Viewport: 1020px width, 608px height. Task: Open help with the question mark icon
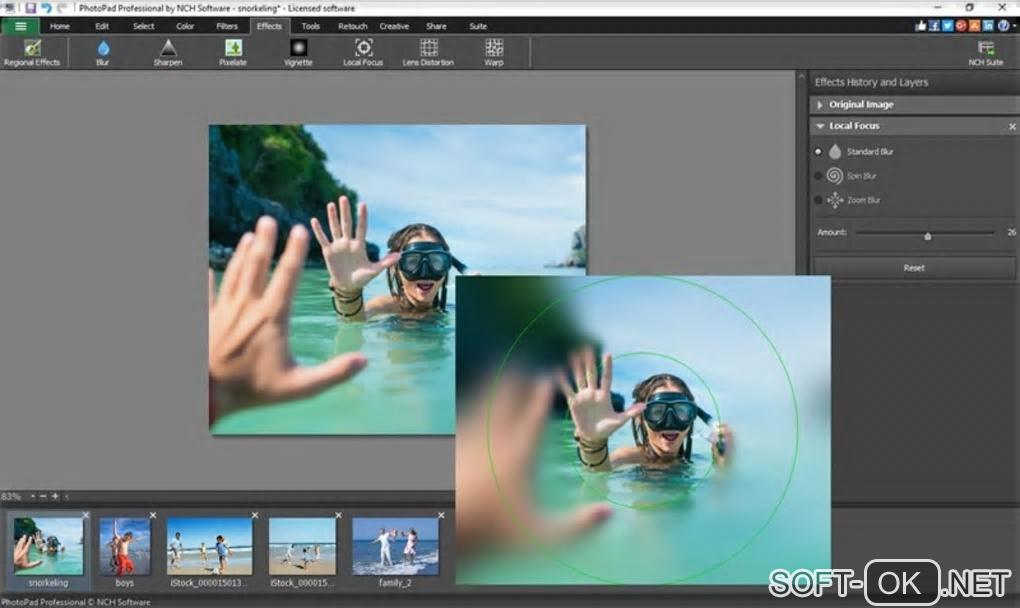[x=1003, y=26]
